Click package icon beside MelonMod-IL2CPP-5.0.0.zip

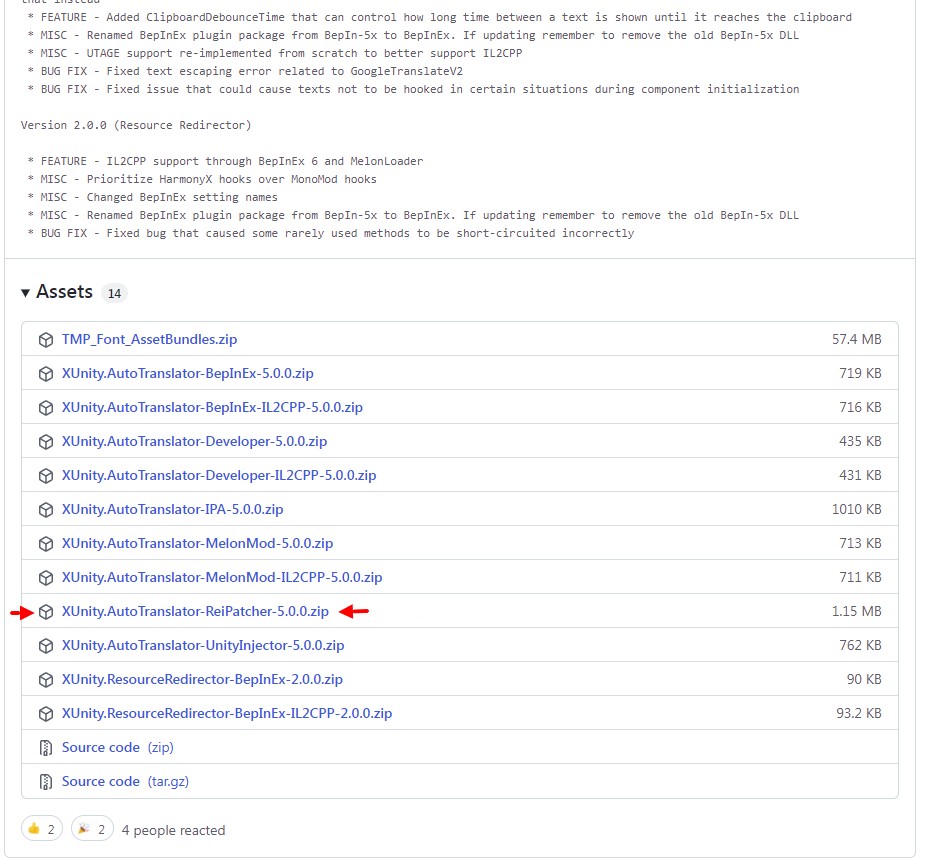click(x=46, y=578)
